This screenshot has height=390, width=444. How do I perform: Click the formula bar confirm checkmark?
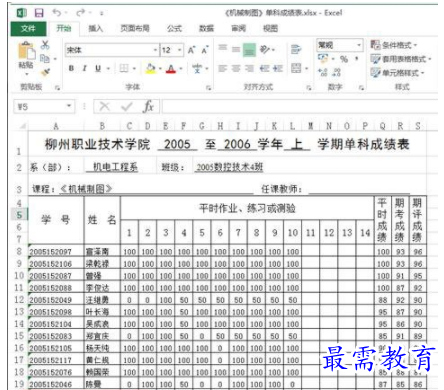tap(127, 107)
